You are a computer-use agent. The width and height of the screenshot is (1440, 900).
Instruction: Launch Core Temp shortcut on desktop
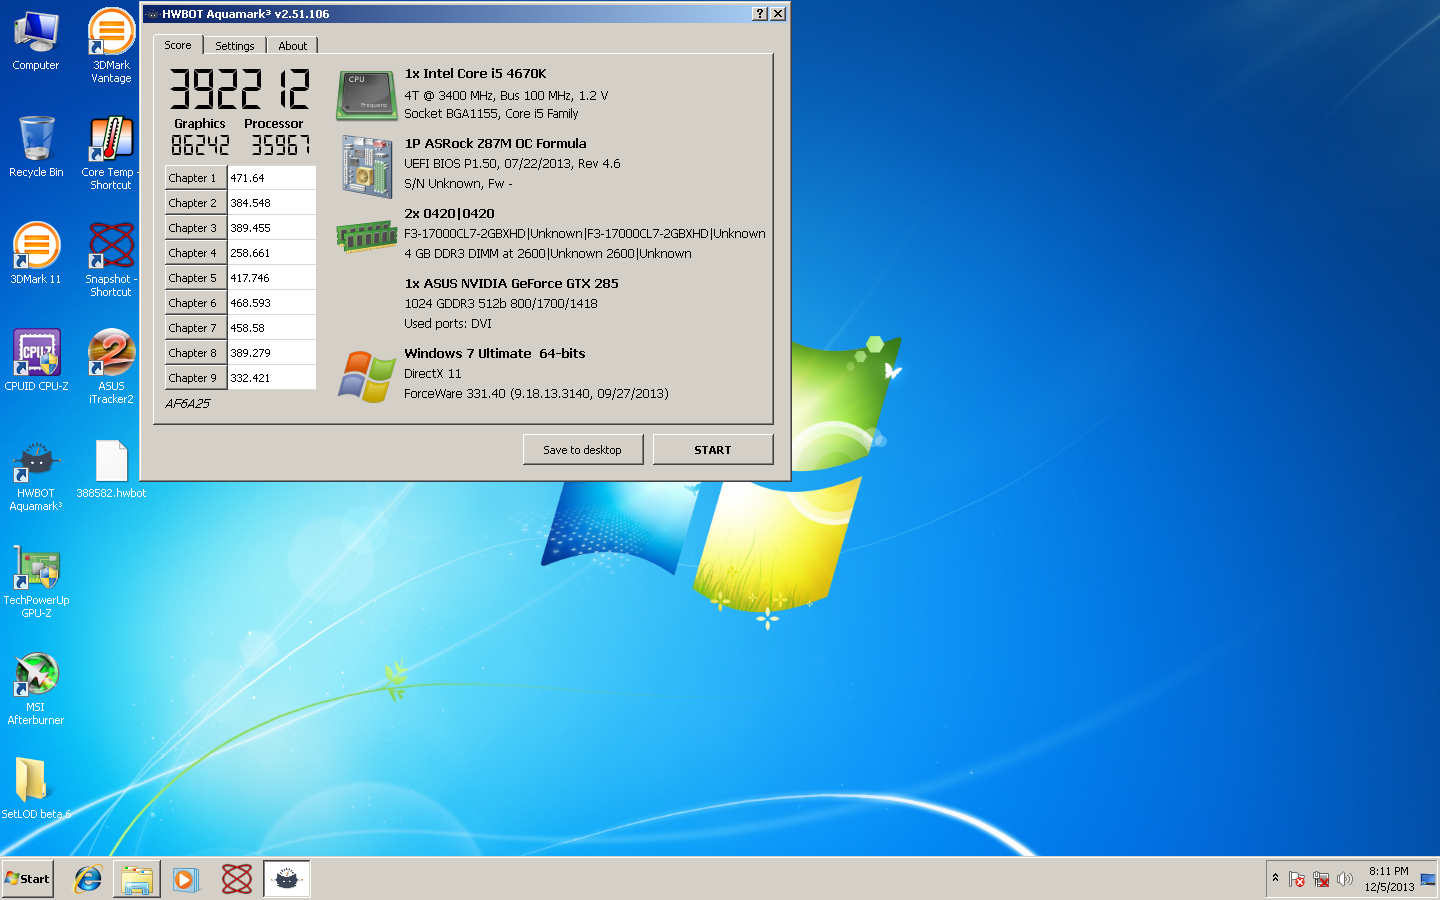(111, 153)
